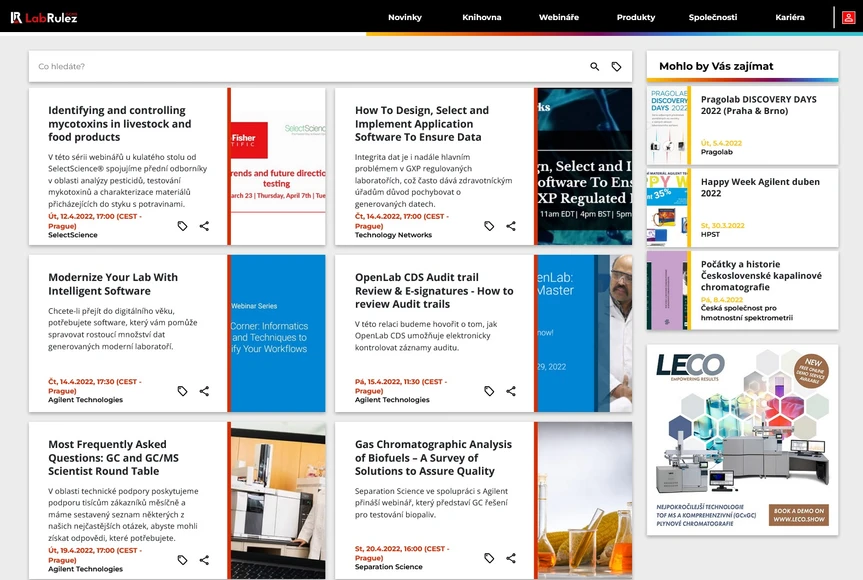Click 'Agilent Technologies' on Modernize Your Lab card
Image resolution: width=863 pixels, height=580 pixels.
(x=85, y=400)
